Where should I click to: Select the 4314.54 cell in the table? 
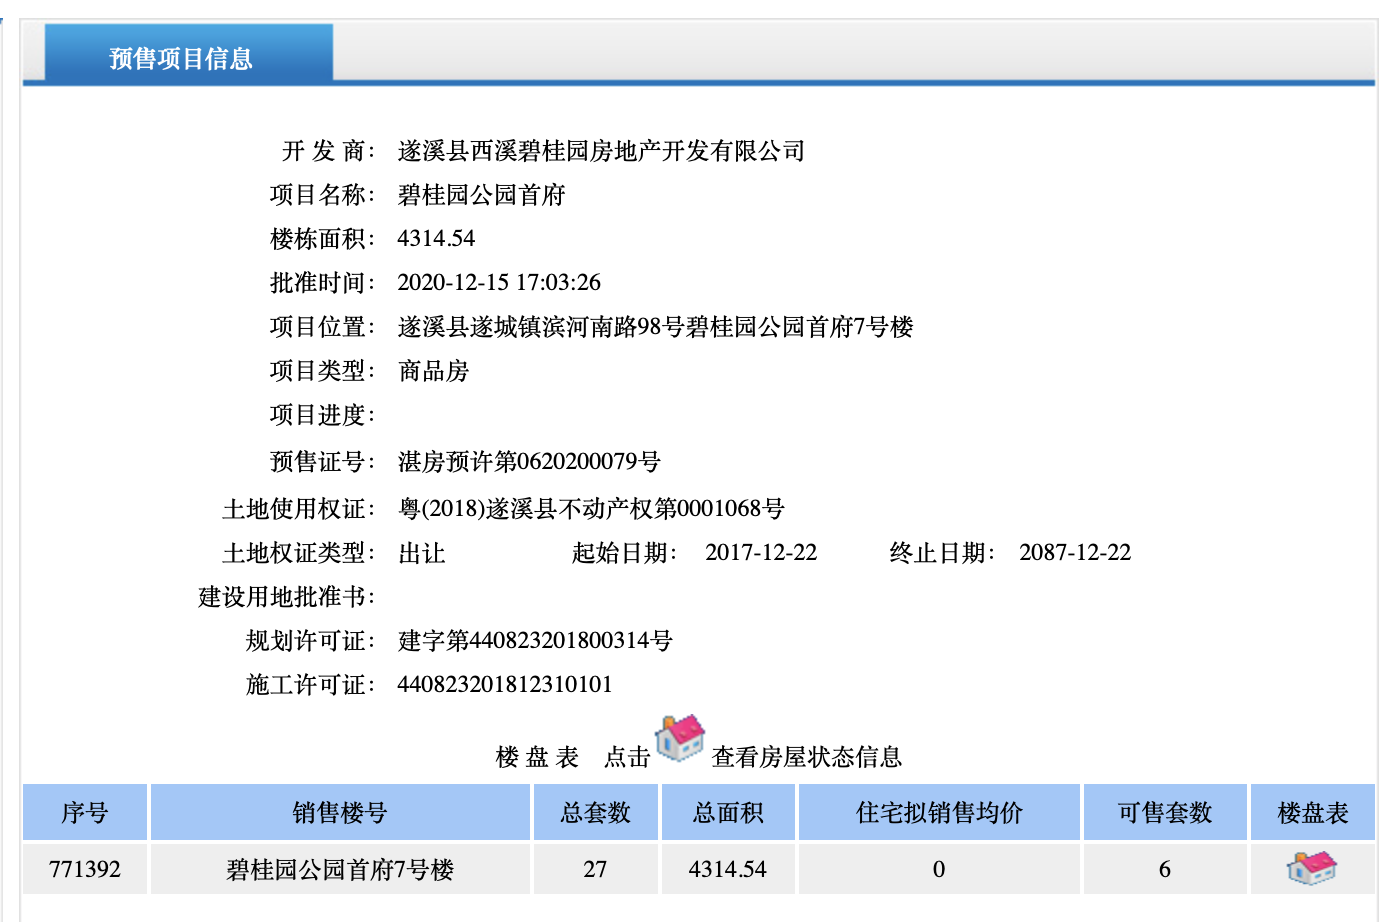coord(728,869)
